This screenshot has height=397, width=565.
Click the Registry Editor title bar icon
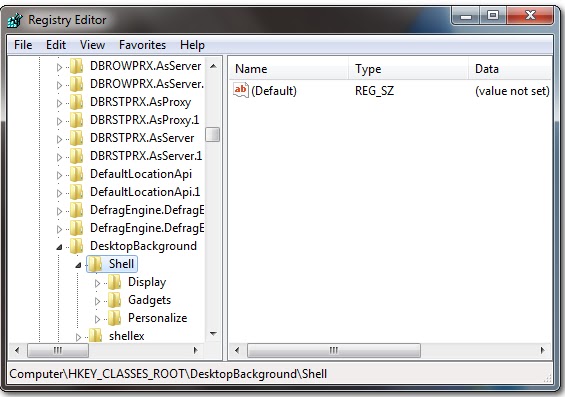pos(15,20)
